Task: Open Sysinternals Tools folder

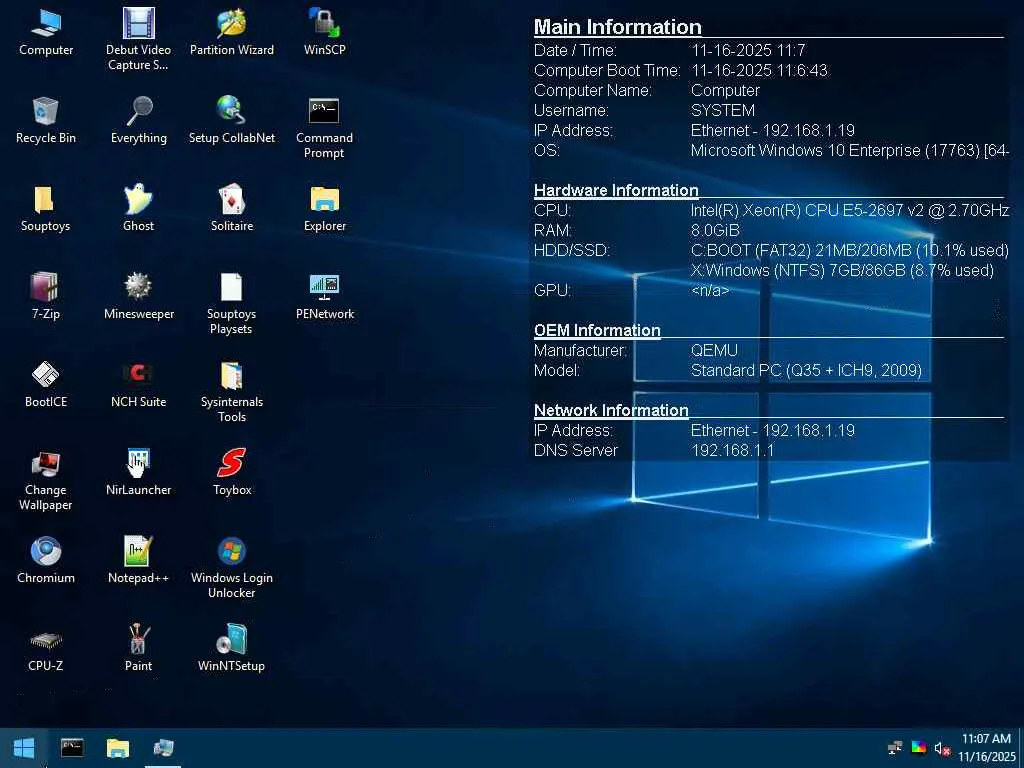Action: [232, 392]
